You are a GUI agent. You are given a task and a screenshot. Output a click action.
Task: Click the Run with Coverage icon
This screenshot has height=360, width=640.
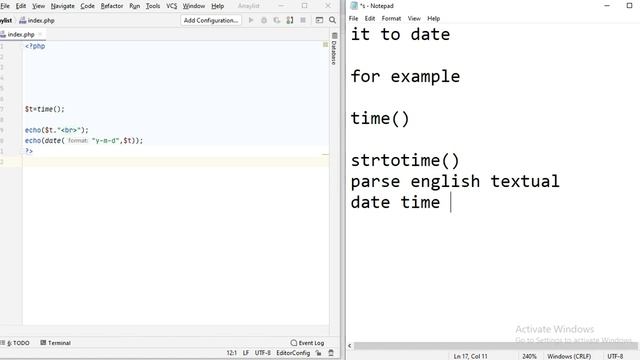click(x=277, y=20)
